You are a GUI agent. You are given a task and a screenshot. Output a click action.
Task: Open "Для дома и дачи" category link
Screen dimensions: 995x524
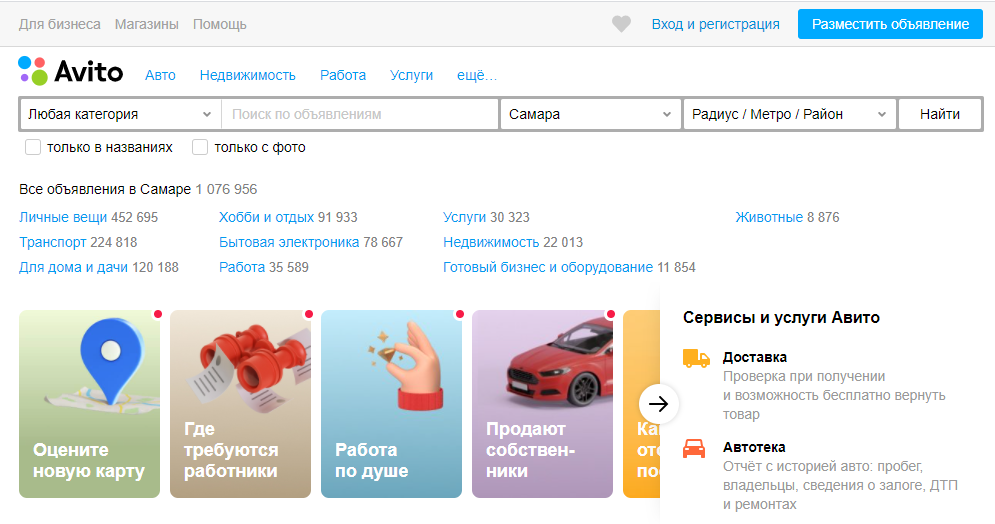(74, 267)
